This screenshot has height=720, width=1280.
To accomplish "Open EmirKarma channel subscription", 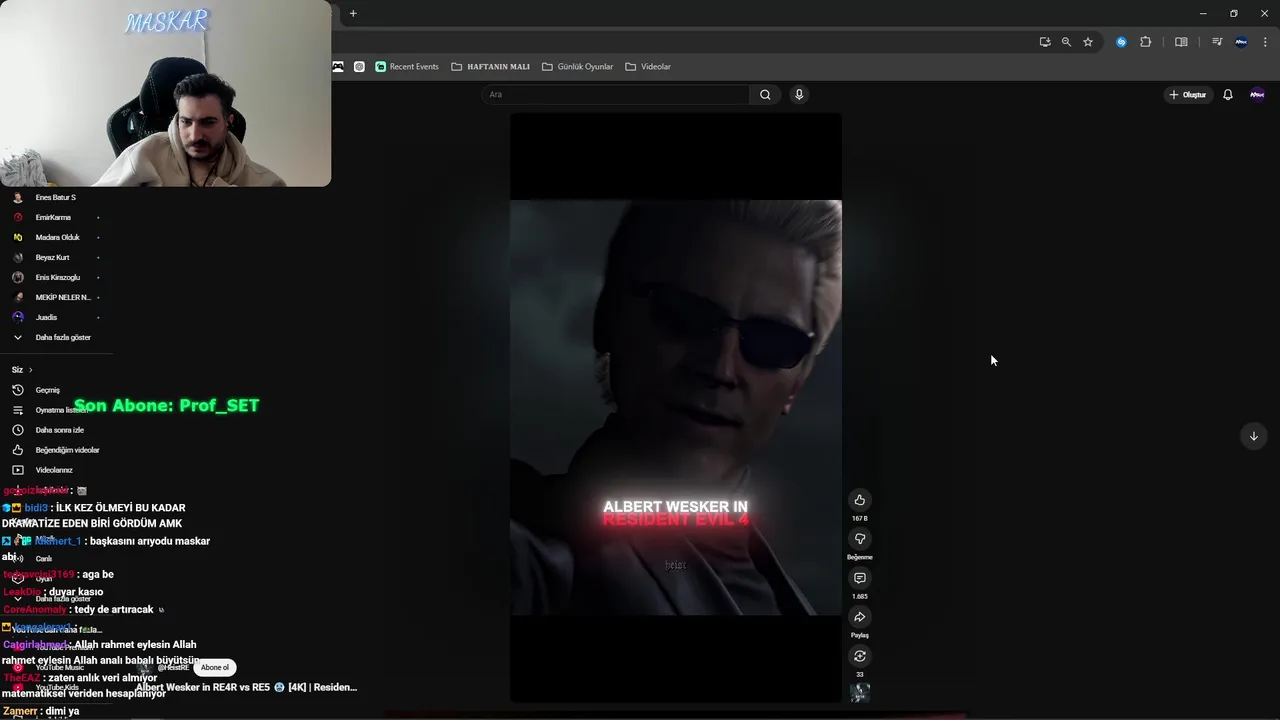I will [55, 218].
